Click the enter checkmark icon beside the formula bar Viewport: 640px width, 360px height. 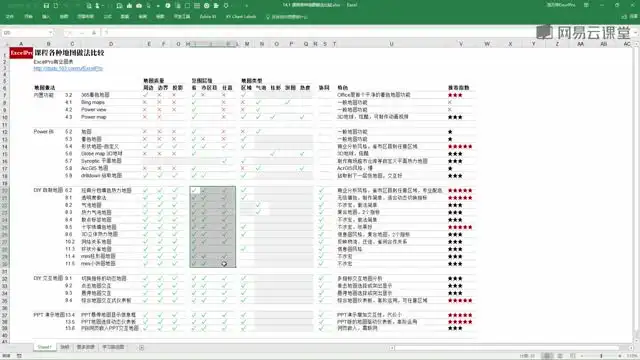[x=82, y=33]
